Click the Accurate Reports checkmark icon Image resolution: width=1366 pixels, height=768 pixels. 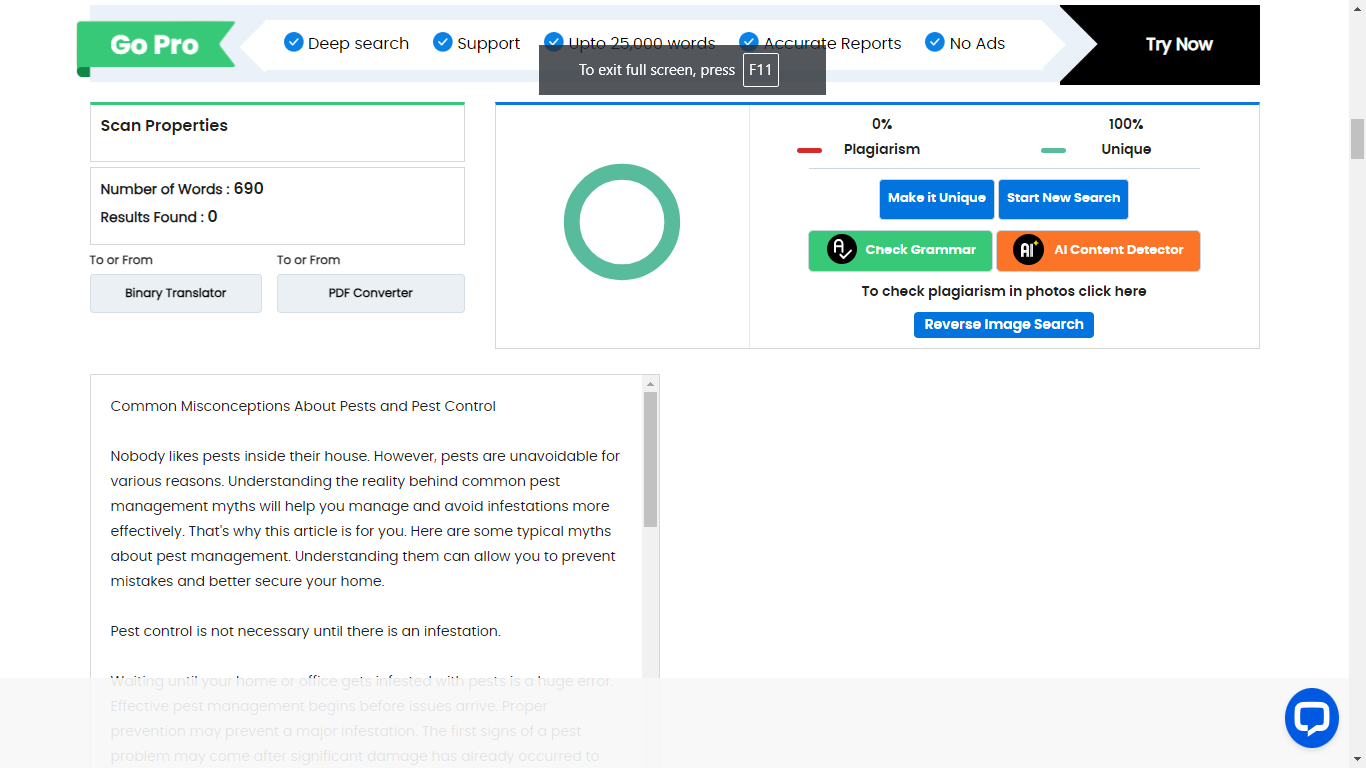tap(749, 42)
